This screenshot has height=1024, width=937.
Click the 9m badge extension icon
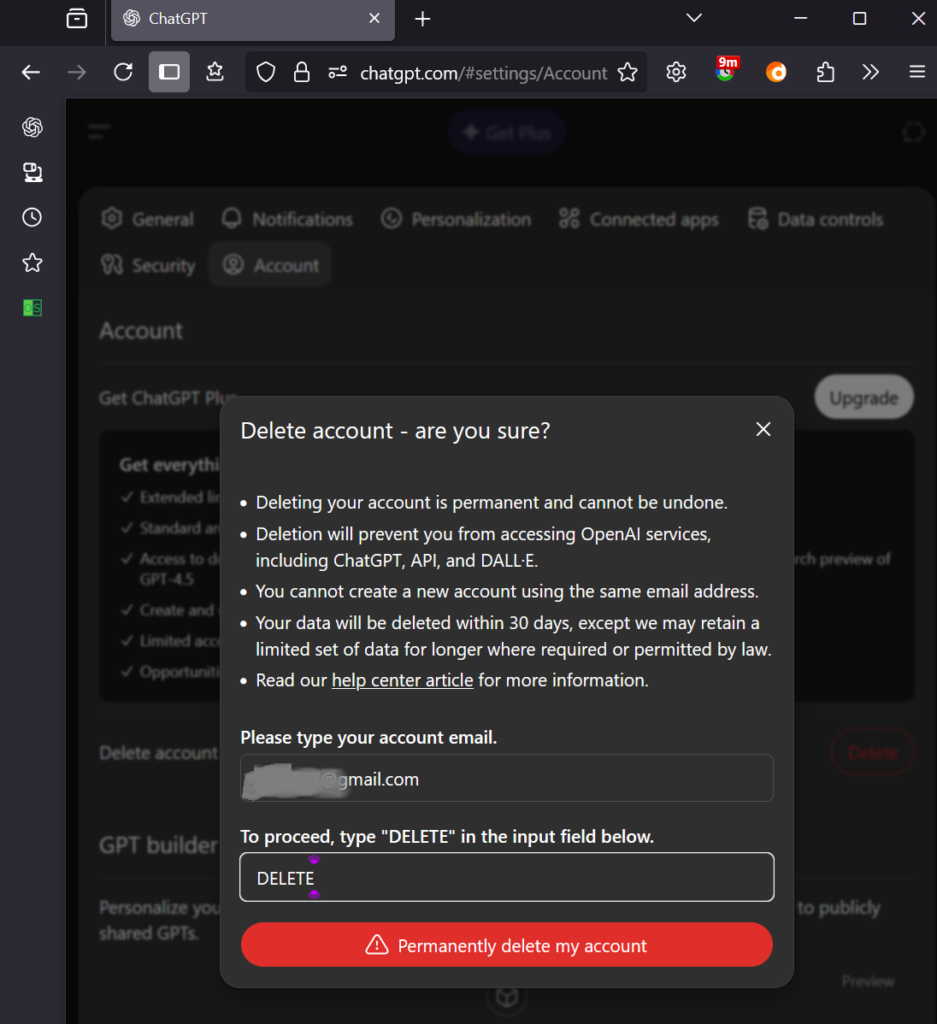[726, 69]
